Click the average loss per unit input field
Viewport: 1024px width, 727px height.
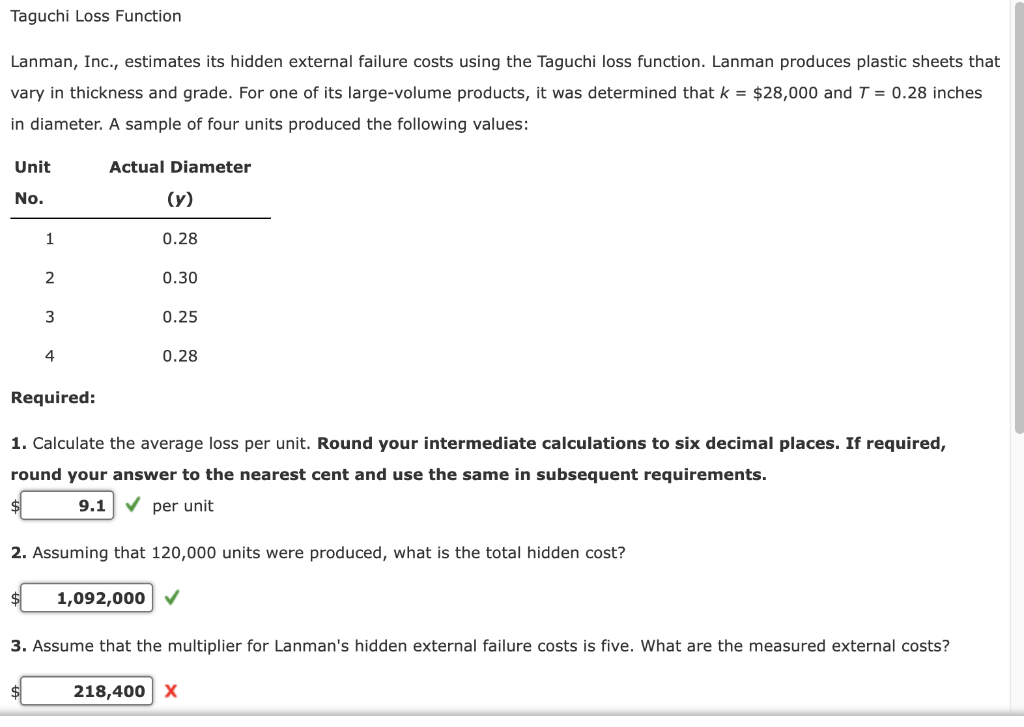point(67,506)
